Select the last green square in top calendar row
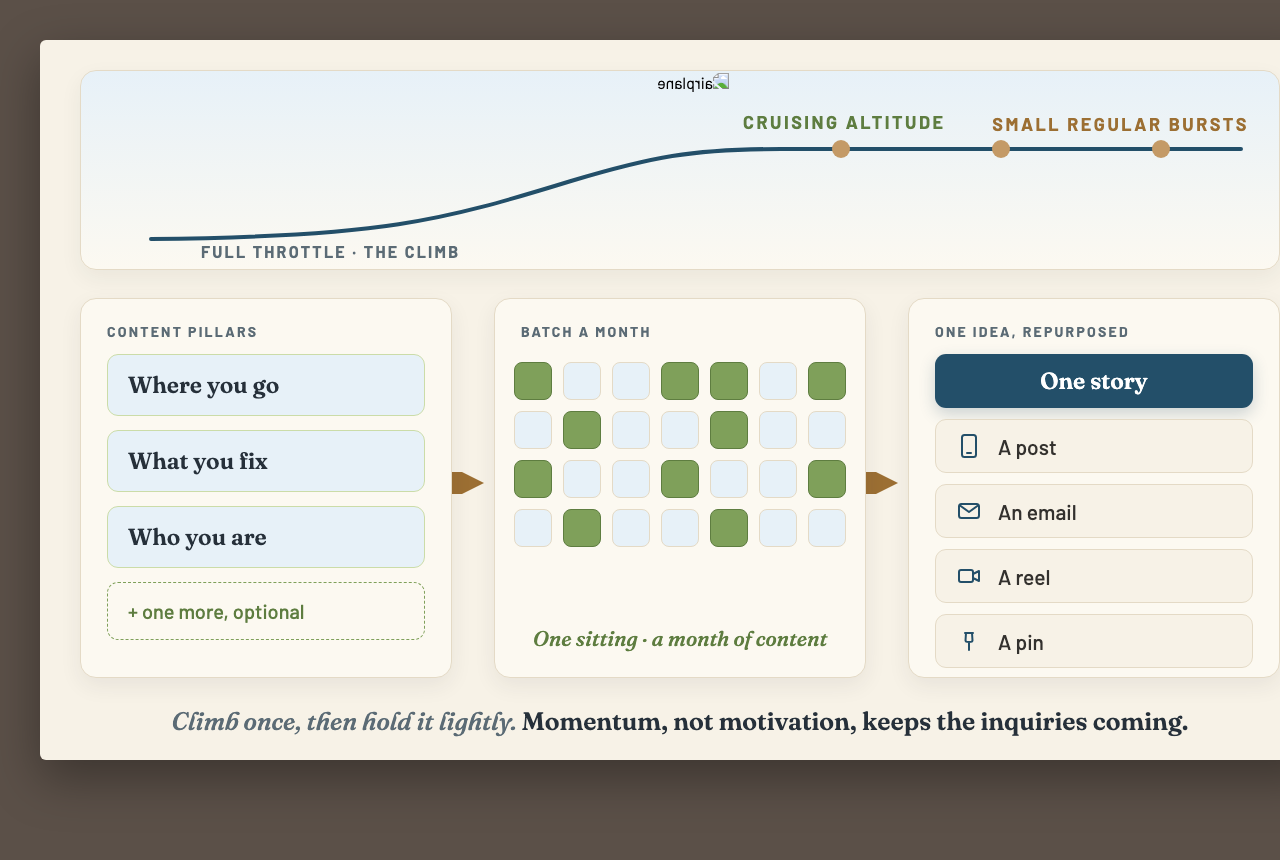Image resolution: width=1280 pixels, height=860 pixels. click(x=827, y=381)
